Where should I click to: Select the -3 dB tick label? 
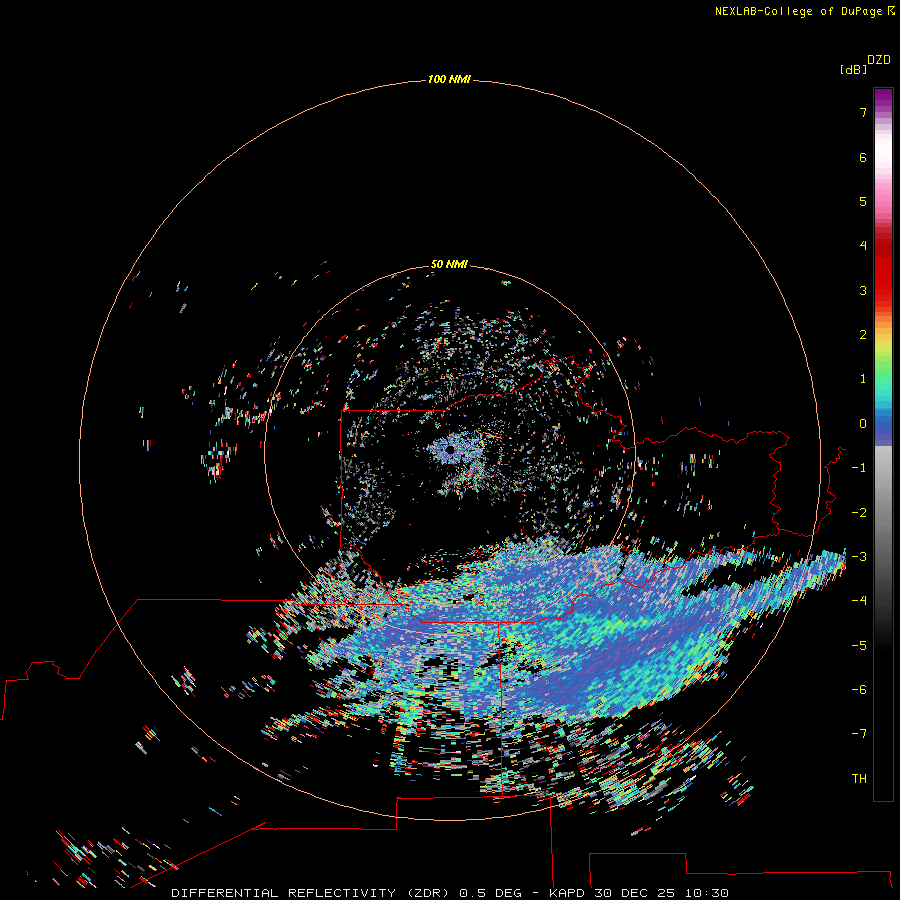(859, 557)
